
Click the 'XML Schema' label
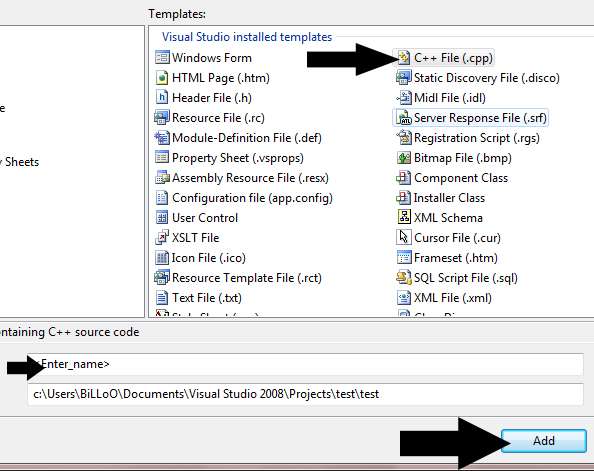pyautogui.click(x=448, y=218)
